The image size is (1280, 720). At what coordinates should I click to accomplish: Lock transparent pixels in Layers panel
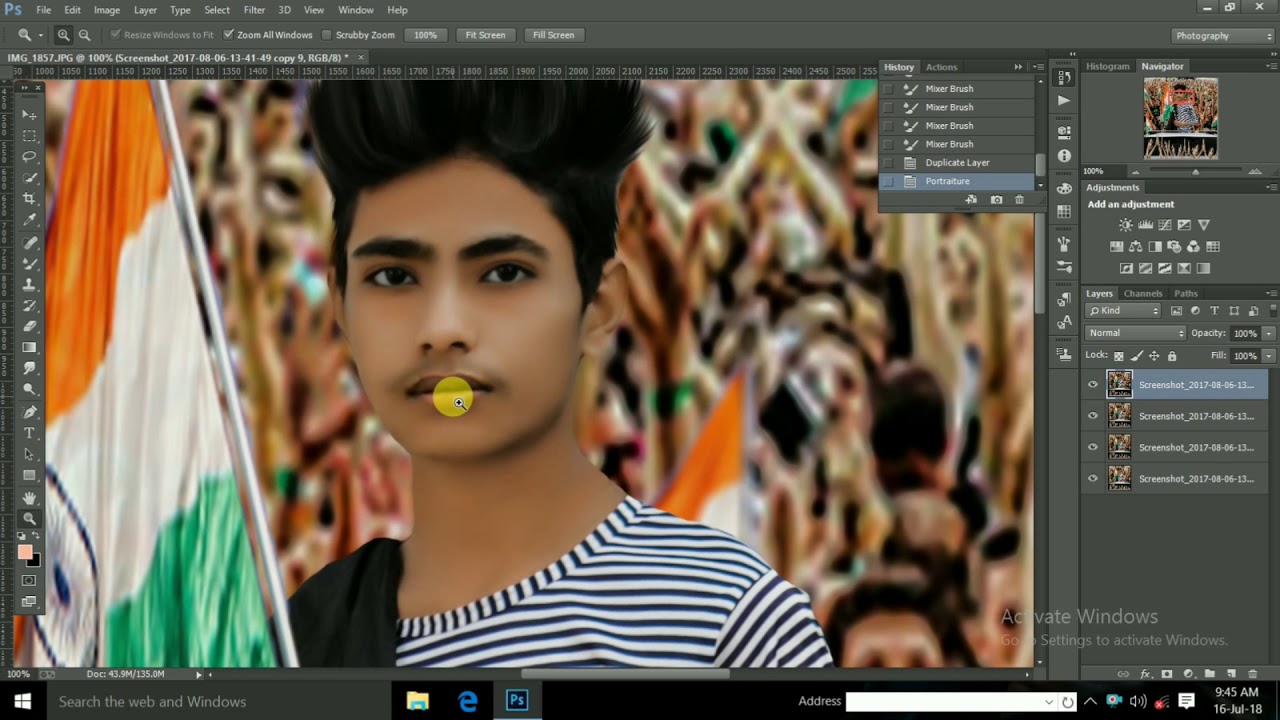[1119, 356]
